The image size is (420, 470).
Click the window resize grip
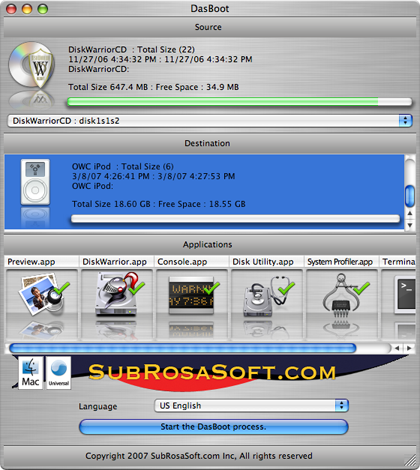click(410, 461)
